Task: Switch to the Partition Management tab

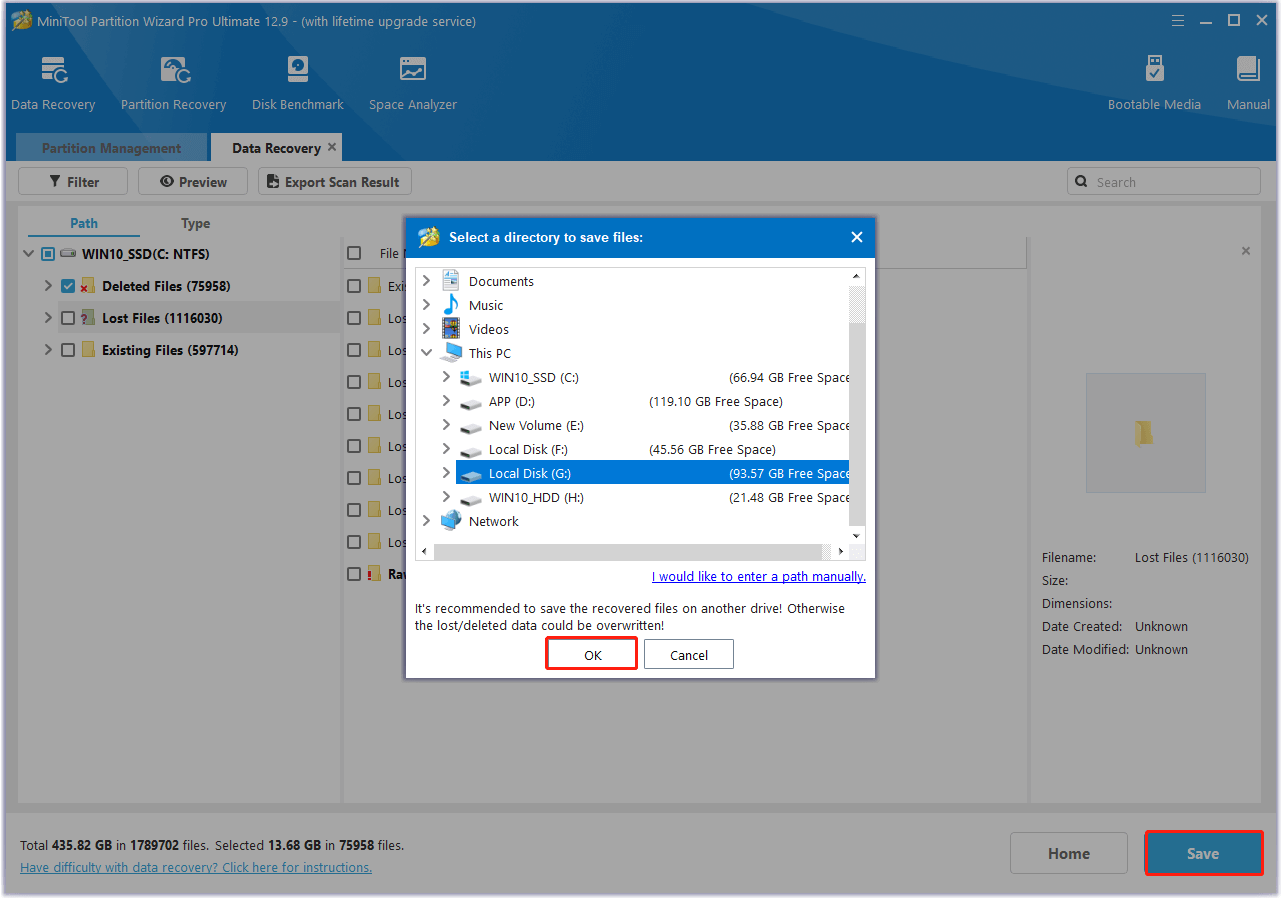Action: (x=111, y=147)
